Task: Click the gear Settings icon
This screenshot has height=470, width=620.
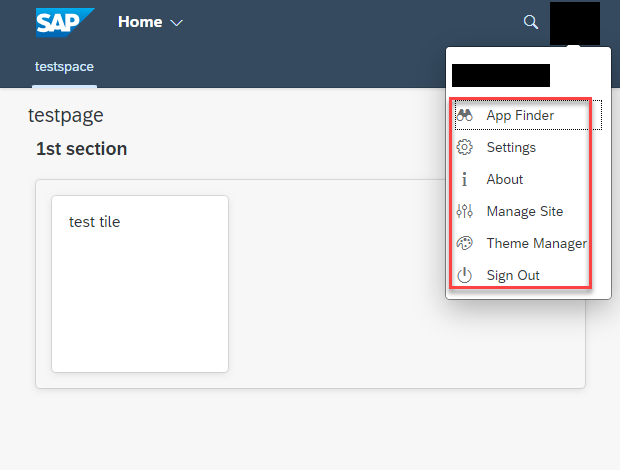Action: [x=464, y=147]
